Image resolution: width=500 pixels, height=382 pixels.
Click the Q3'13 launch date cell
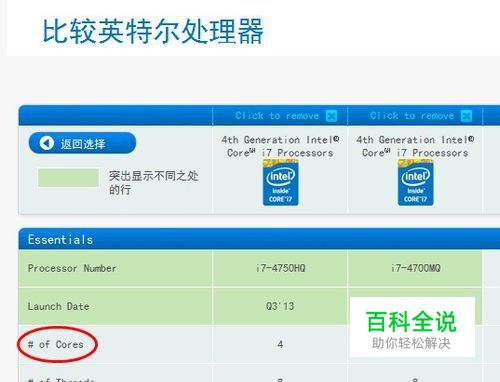click(x=280, y=306)
